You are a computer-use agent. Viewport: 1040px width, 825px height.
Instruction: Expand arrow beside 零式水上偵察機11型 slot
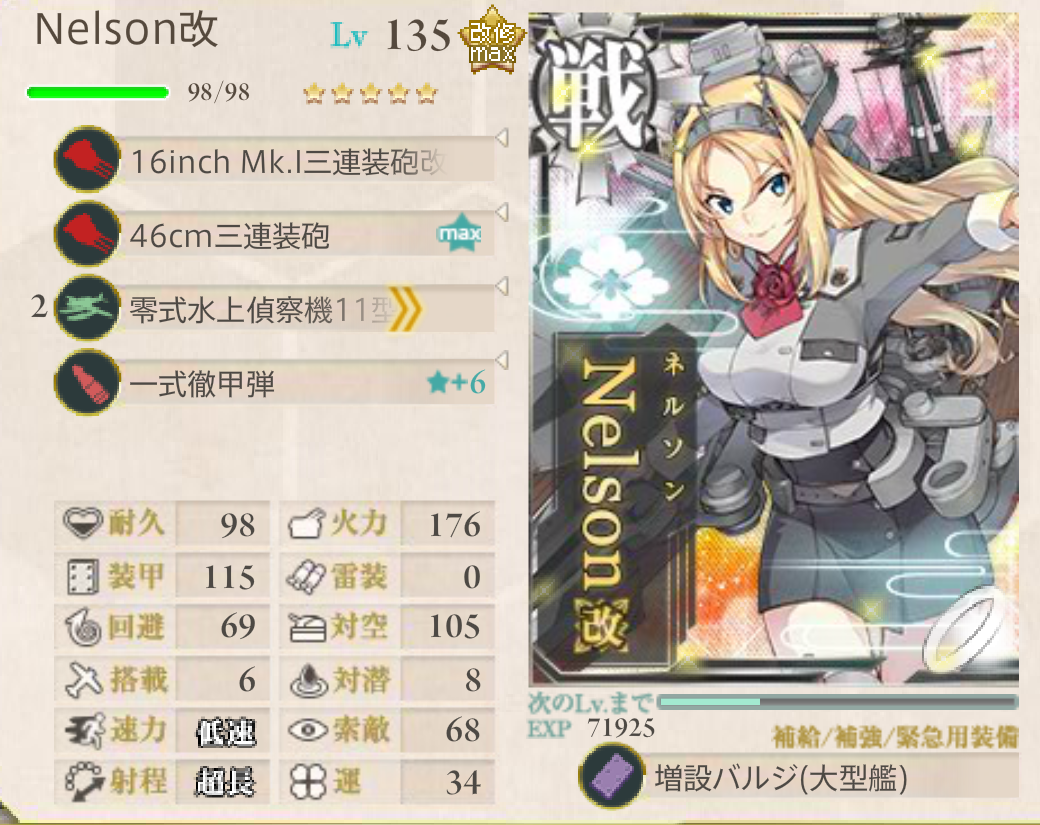(502, 286)
